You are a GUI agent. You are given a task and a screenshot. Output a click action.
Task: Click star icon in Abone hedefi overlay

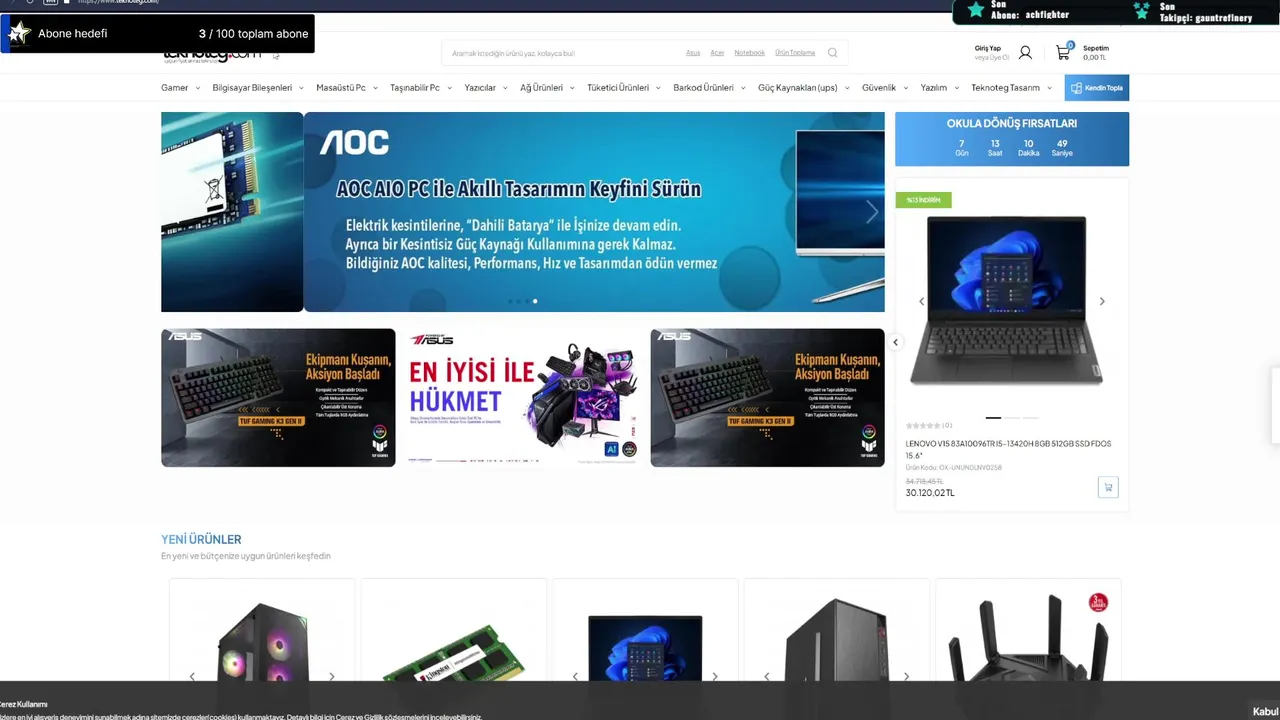(18, 33)
